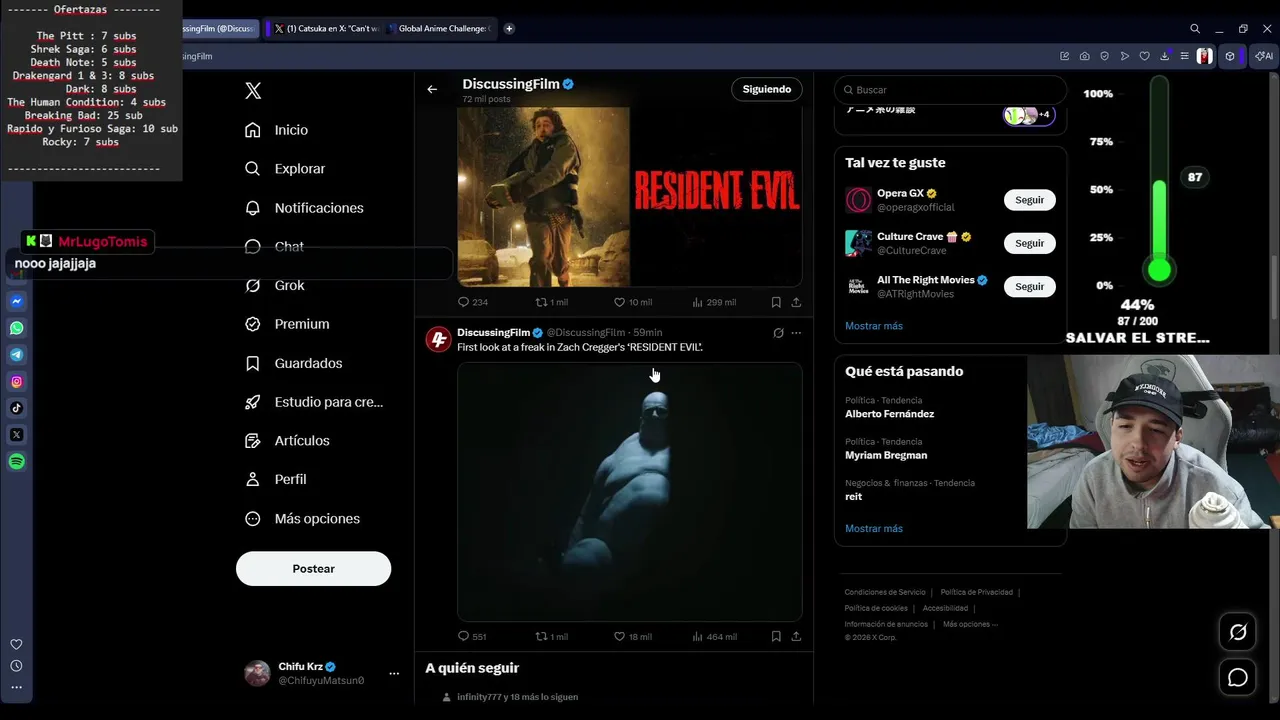Follow Culture Crave with Seguir button
1280x720 pixels.
[1029, 243]
